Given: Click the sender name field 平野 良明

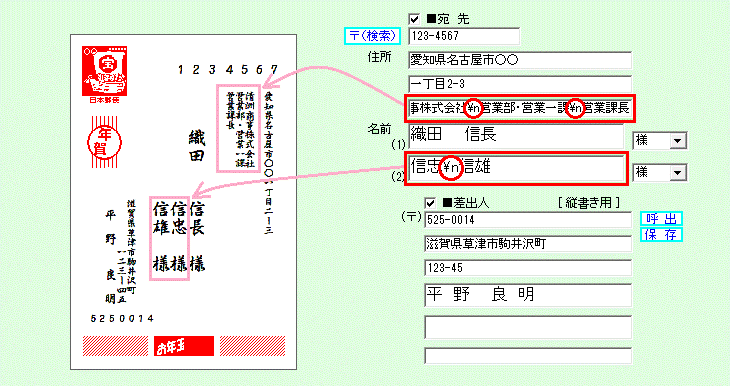Looking at the screenshot, I should click(x=528, y=295).
